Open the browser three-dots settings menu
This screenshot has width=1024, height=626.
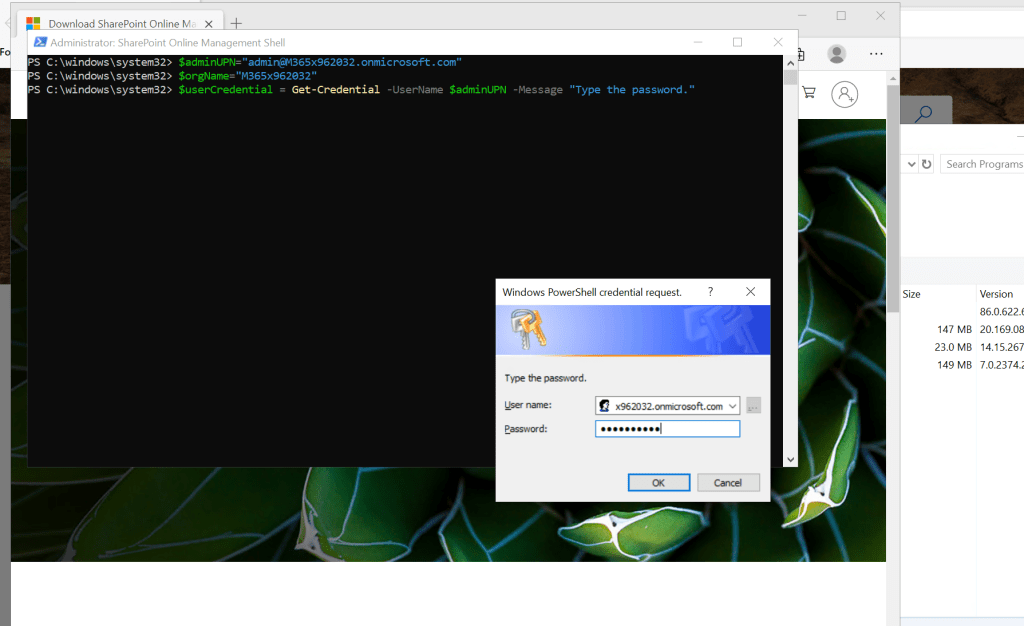[876, 54]
